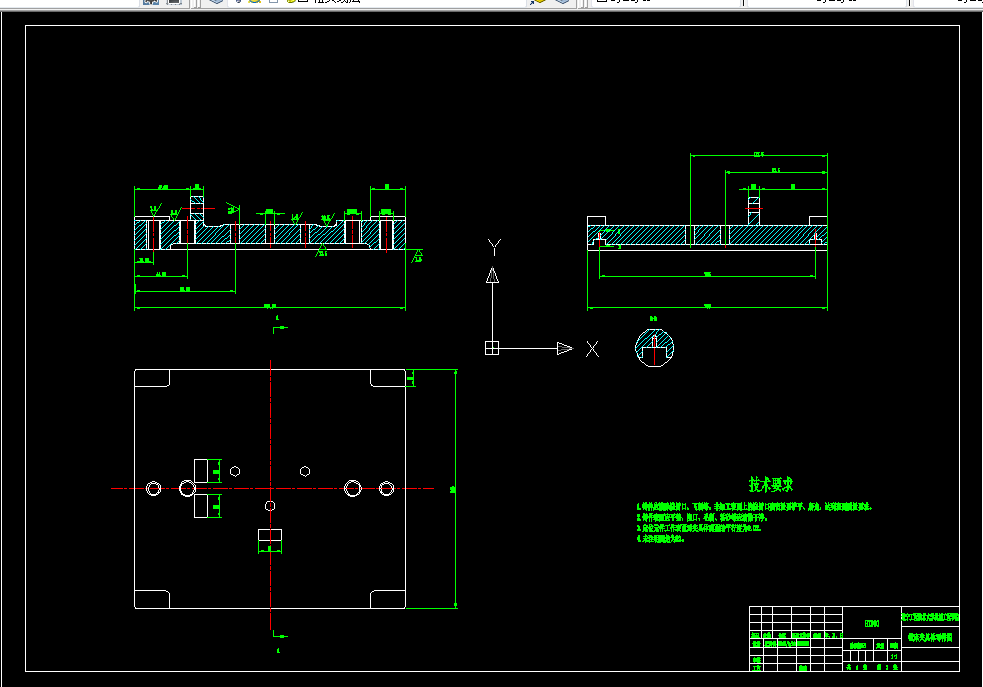983x687 pixels.
Task: Select the overall width dimension under the right section
Action: coord(707,307)
